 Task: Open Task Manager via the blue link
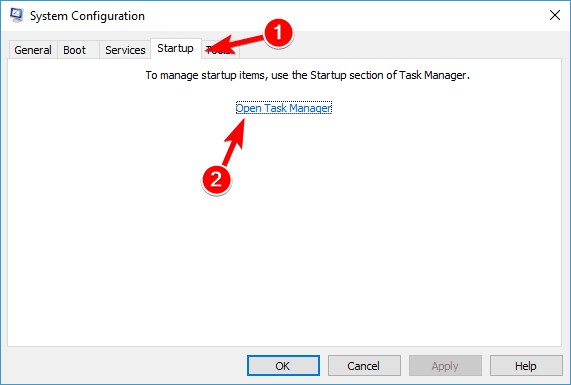[284, 108]
